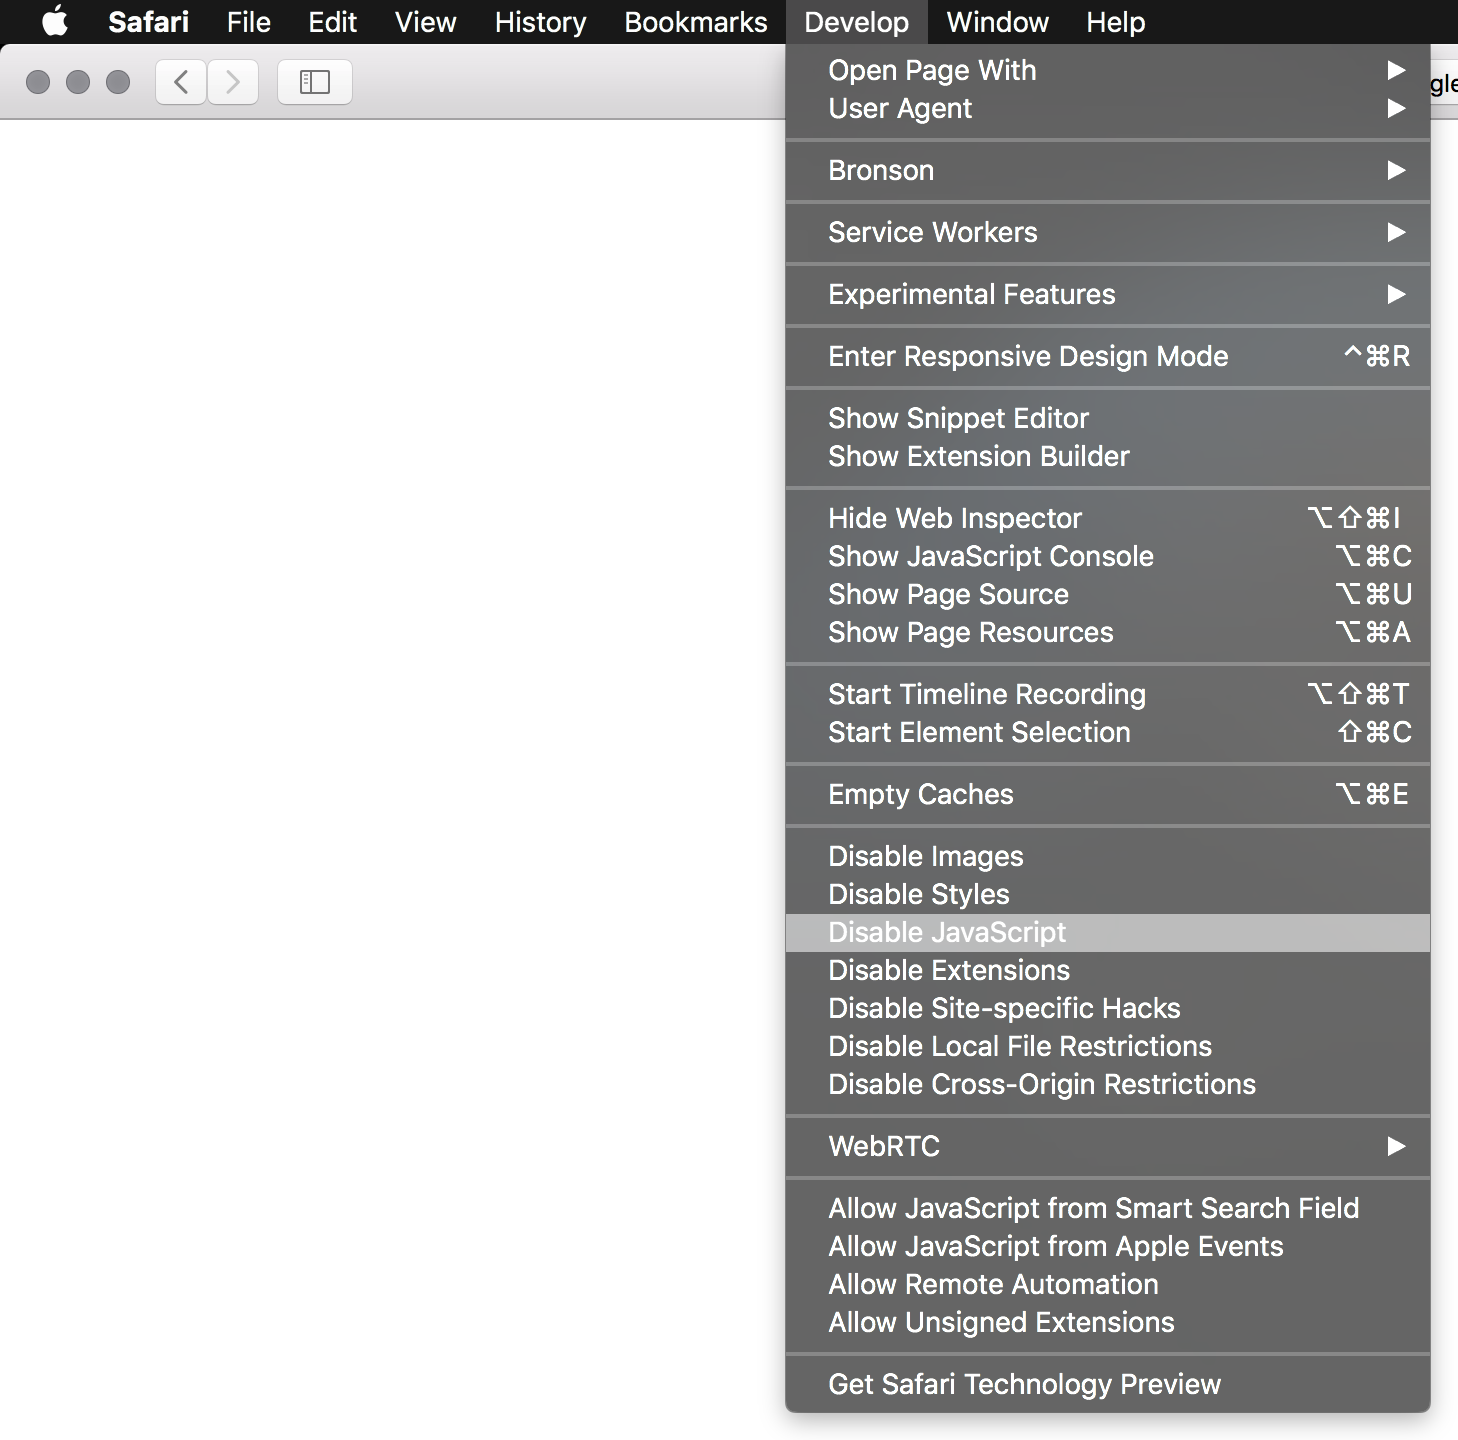Viewport: 1458px width, 1440px height.
Task: Select Show Extension Builder
Action: coord(1108,456)
